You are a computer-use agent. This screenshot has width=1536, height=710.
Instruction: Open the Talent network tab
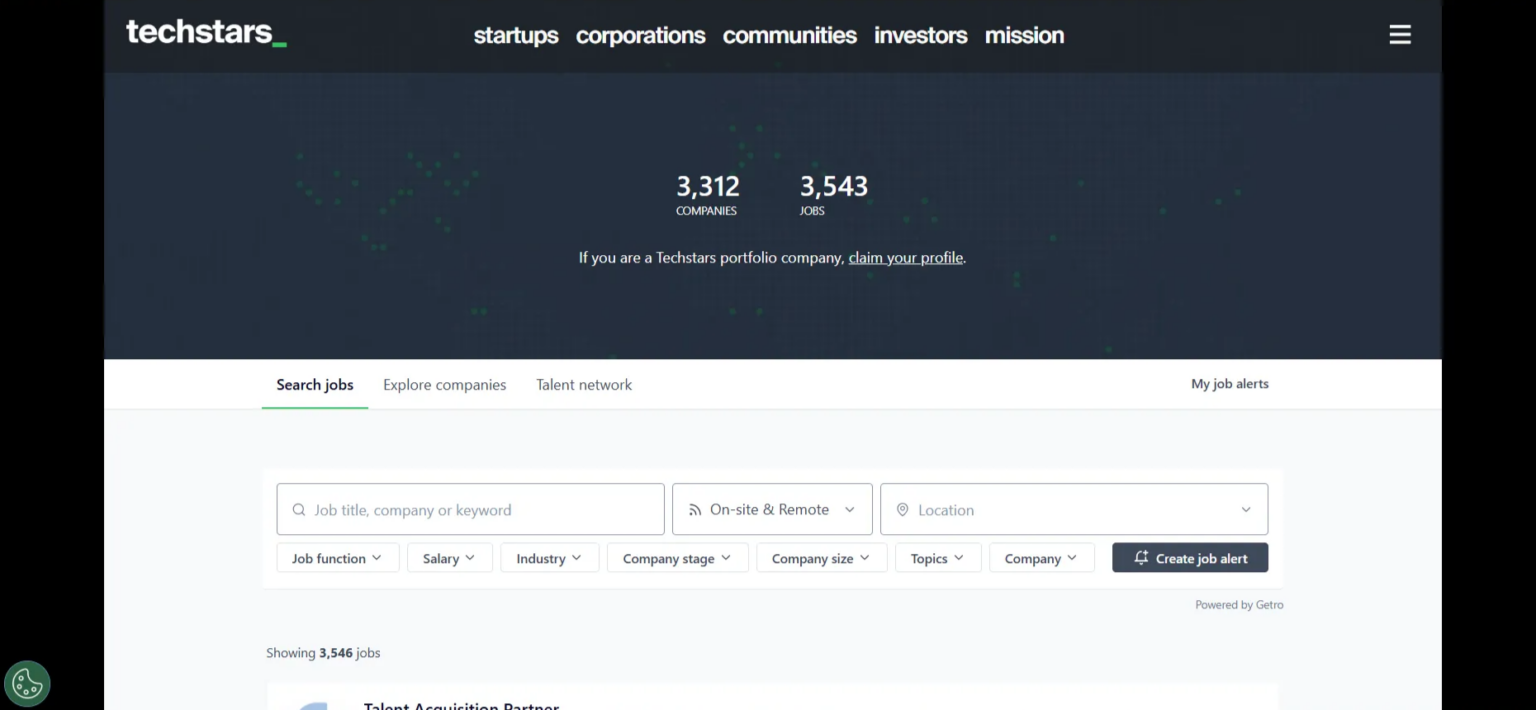(584, 384)
